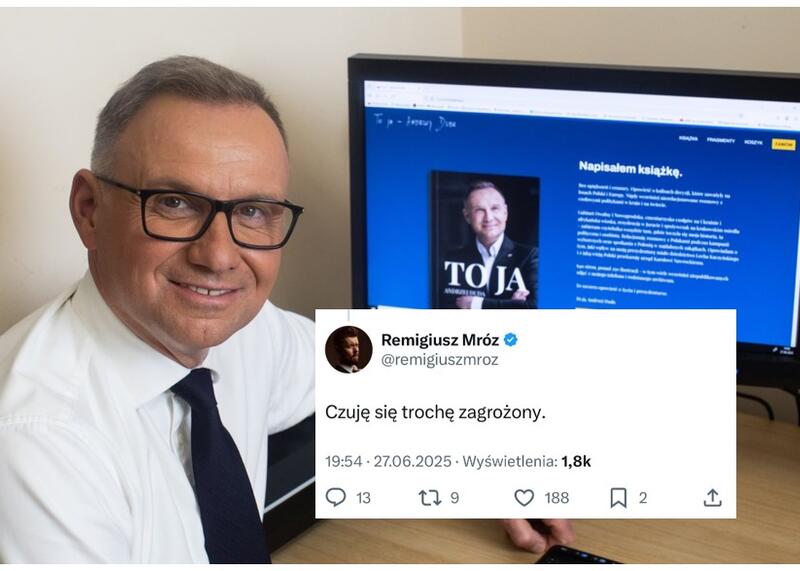Click the handwritten site title on the webpage
This screenshot has height=571, width=800.
coord(414,122)
